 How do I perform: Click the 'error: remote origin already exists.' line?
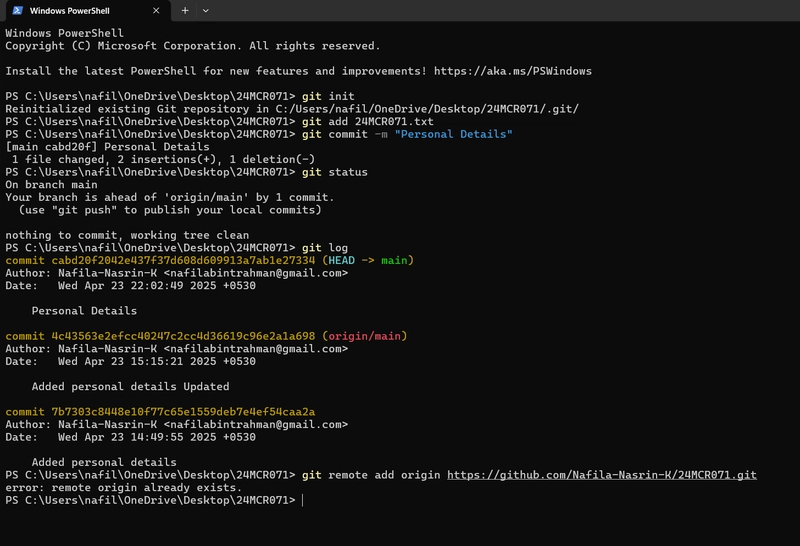click(123, 488)
